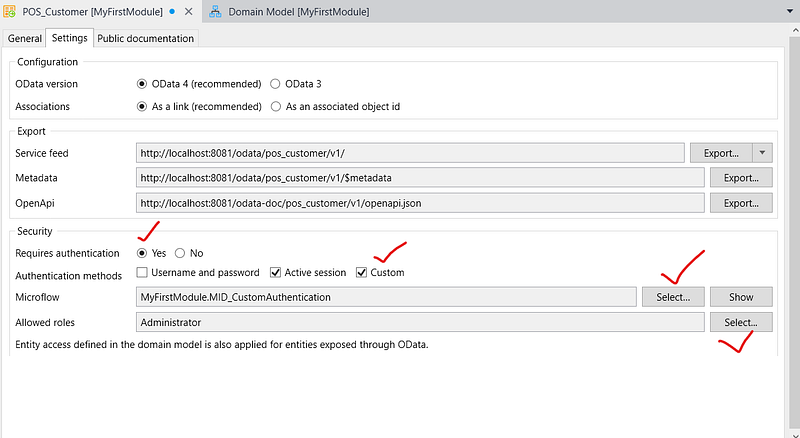Export the OpenApi JSON file

(x=741, y=203)
